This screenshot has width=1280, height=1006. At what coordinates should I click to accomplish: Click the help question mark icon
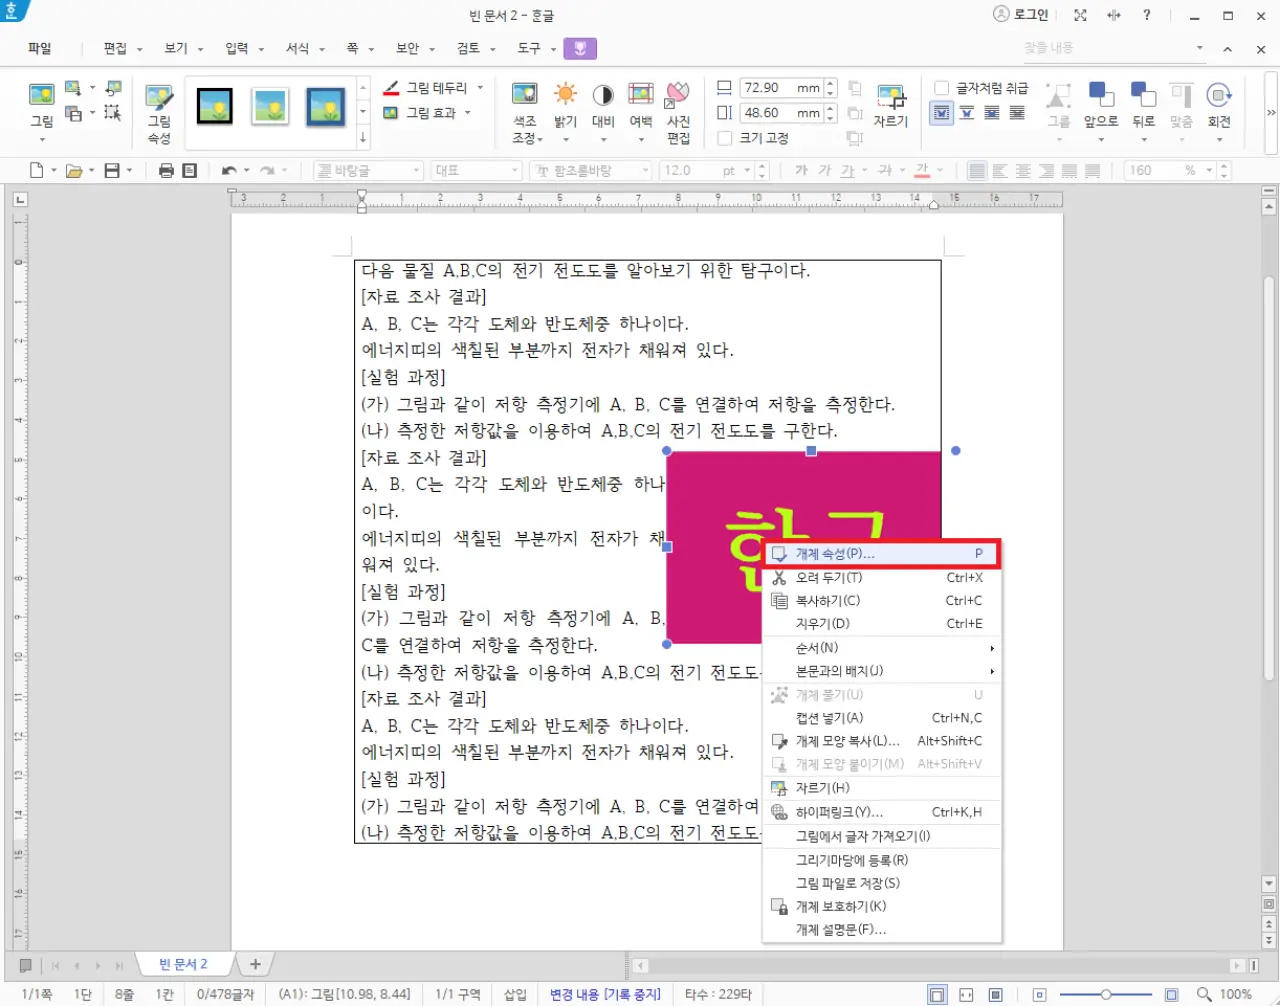(1147, 15)
